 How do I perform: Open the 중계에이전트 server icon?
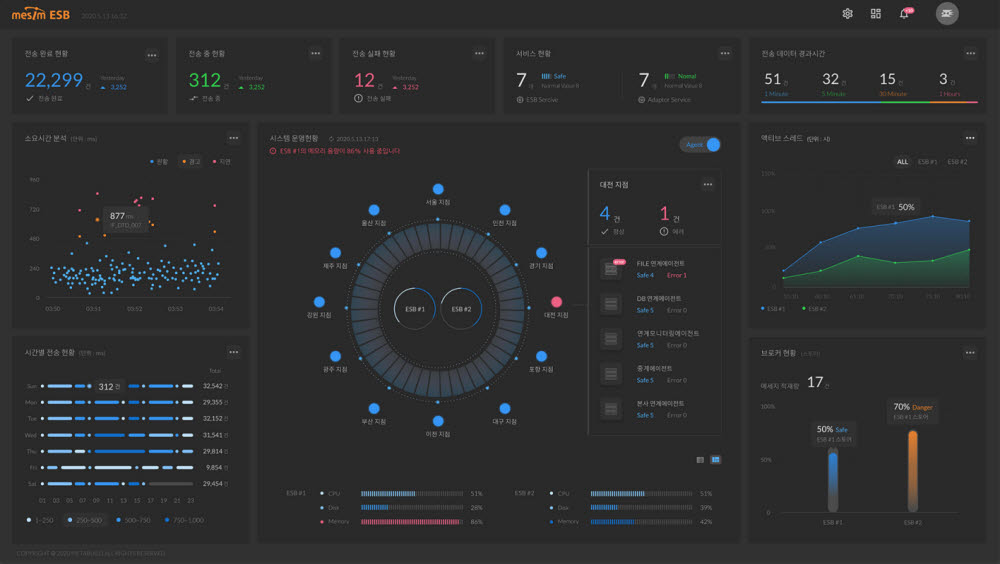(x=611, y=374)
